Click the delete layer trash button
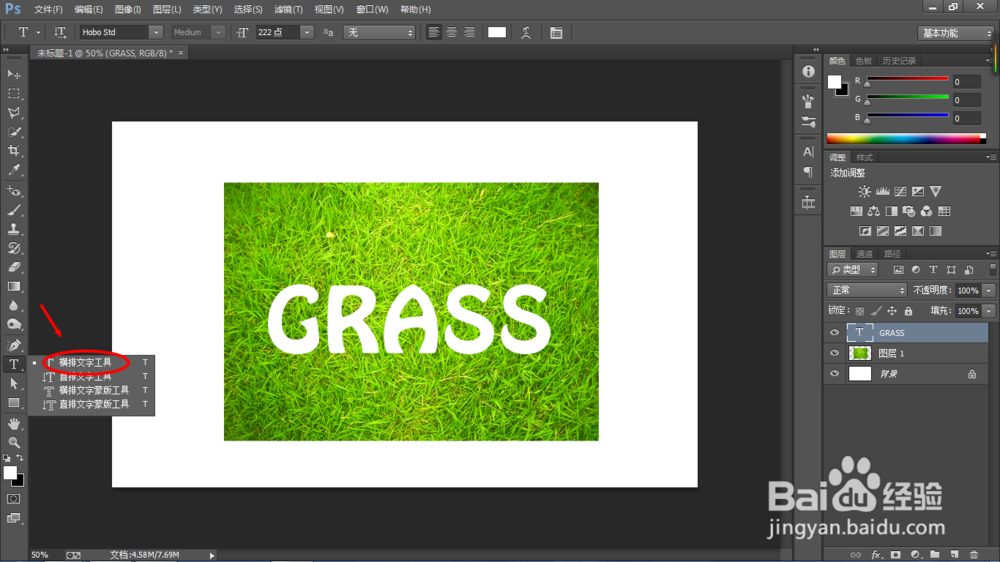1000x562 pixels. pyautogui.click(x=973, y=554)
